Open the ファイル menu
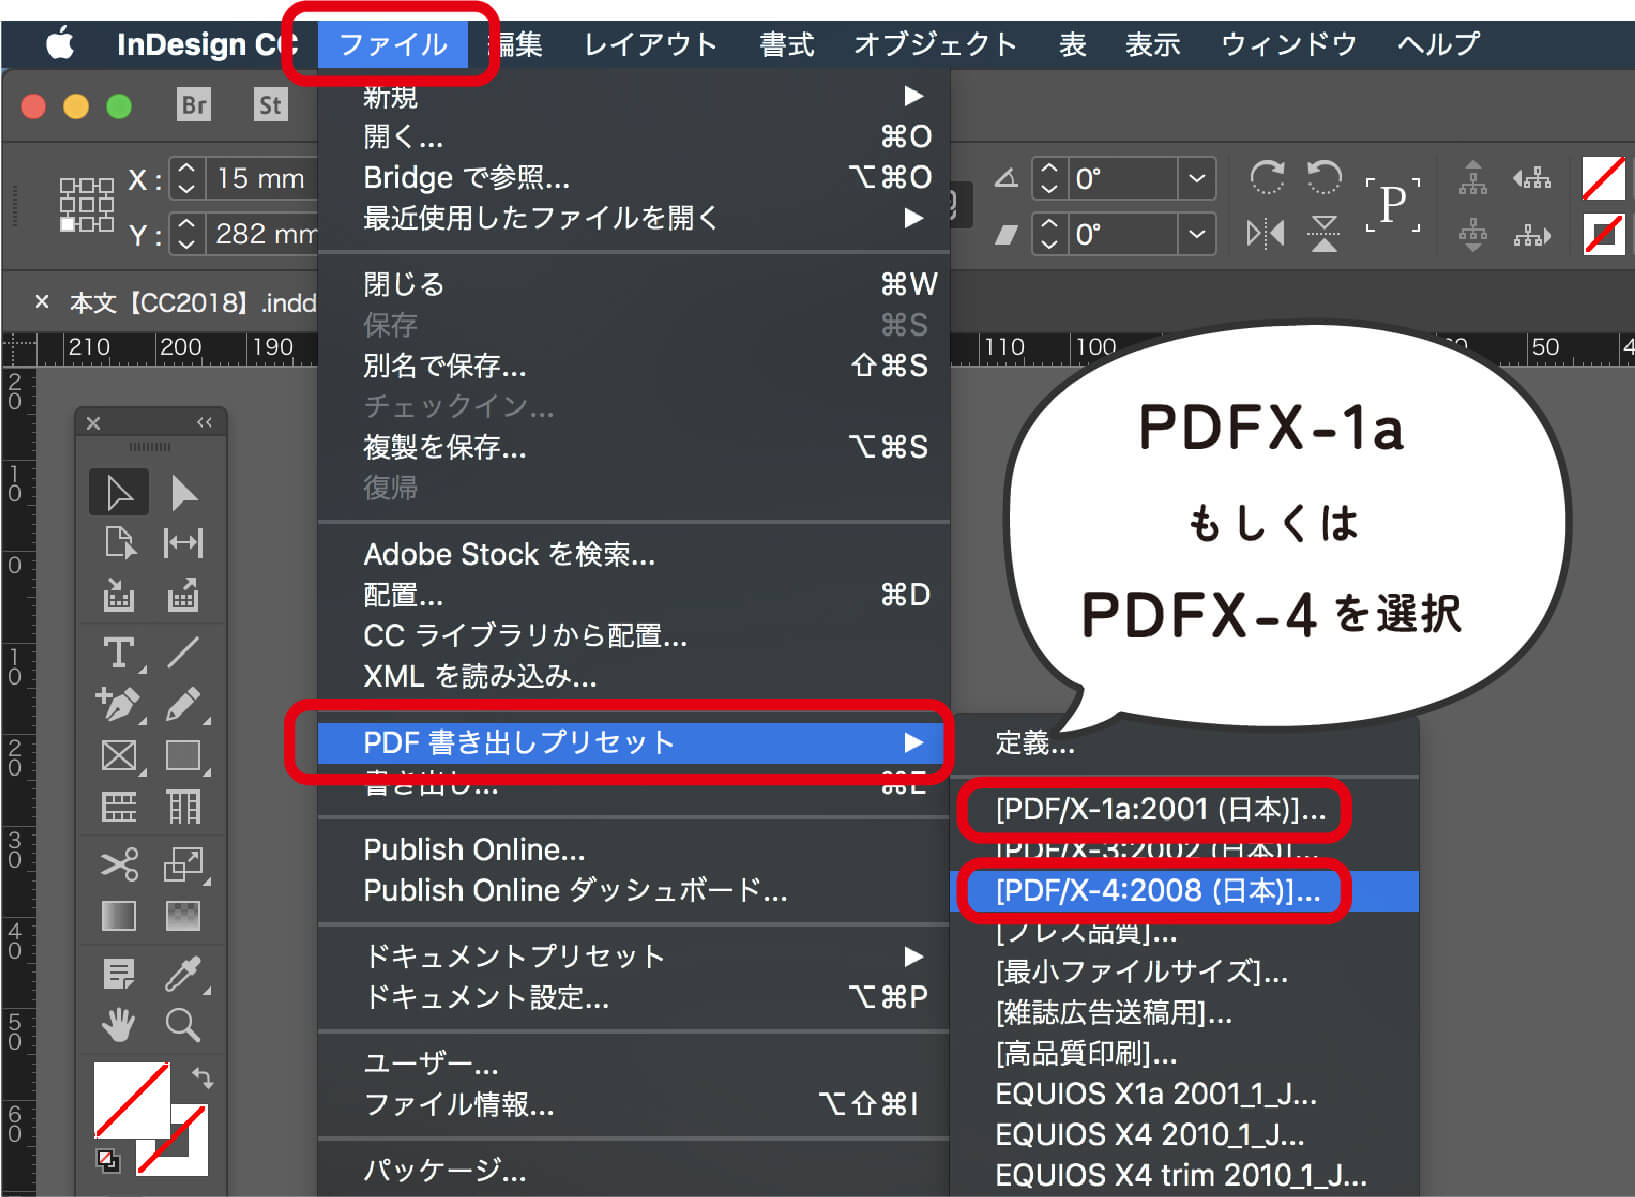The width and height of the screenshot is (1635, 1197). [393, 45]
